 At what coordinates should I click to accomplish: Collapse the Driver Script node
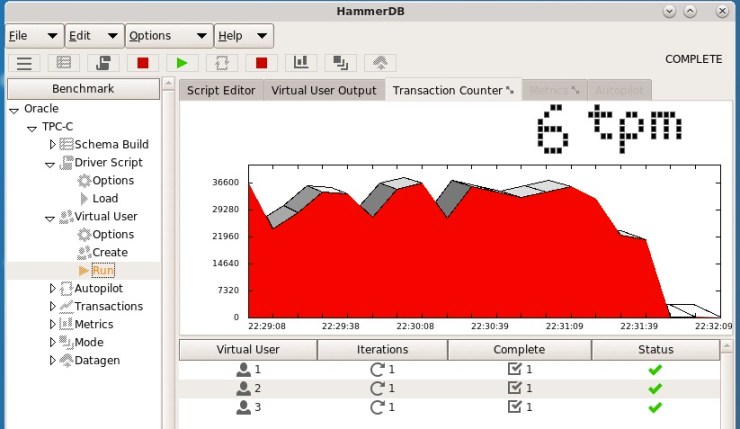coord(50,165)
